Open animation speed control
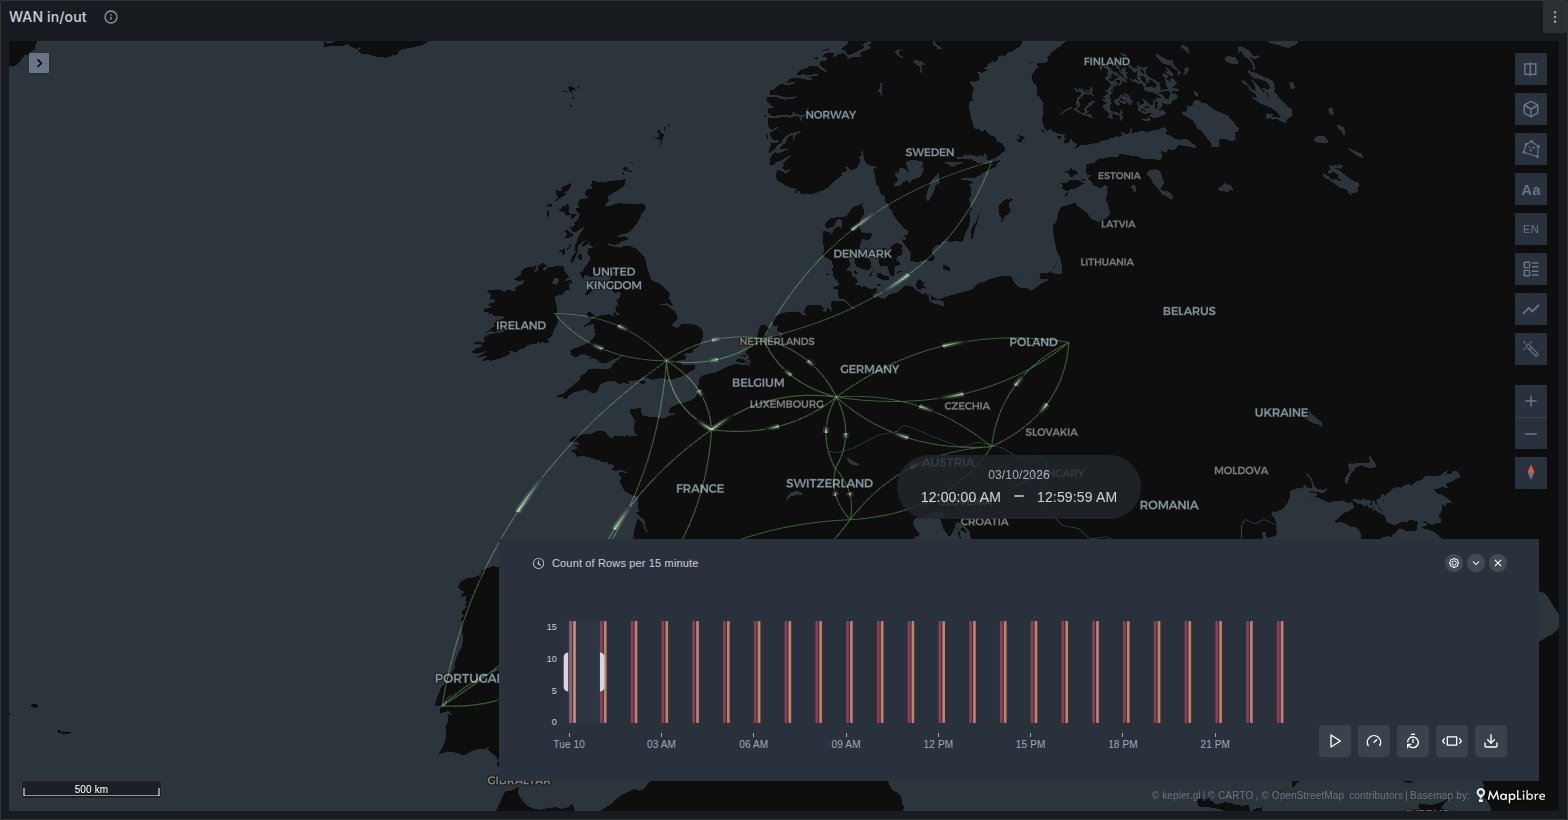Image resolution: width=1568 pixels, height=820 pixels. click(1374, 741)
